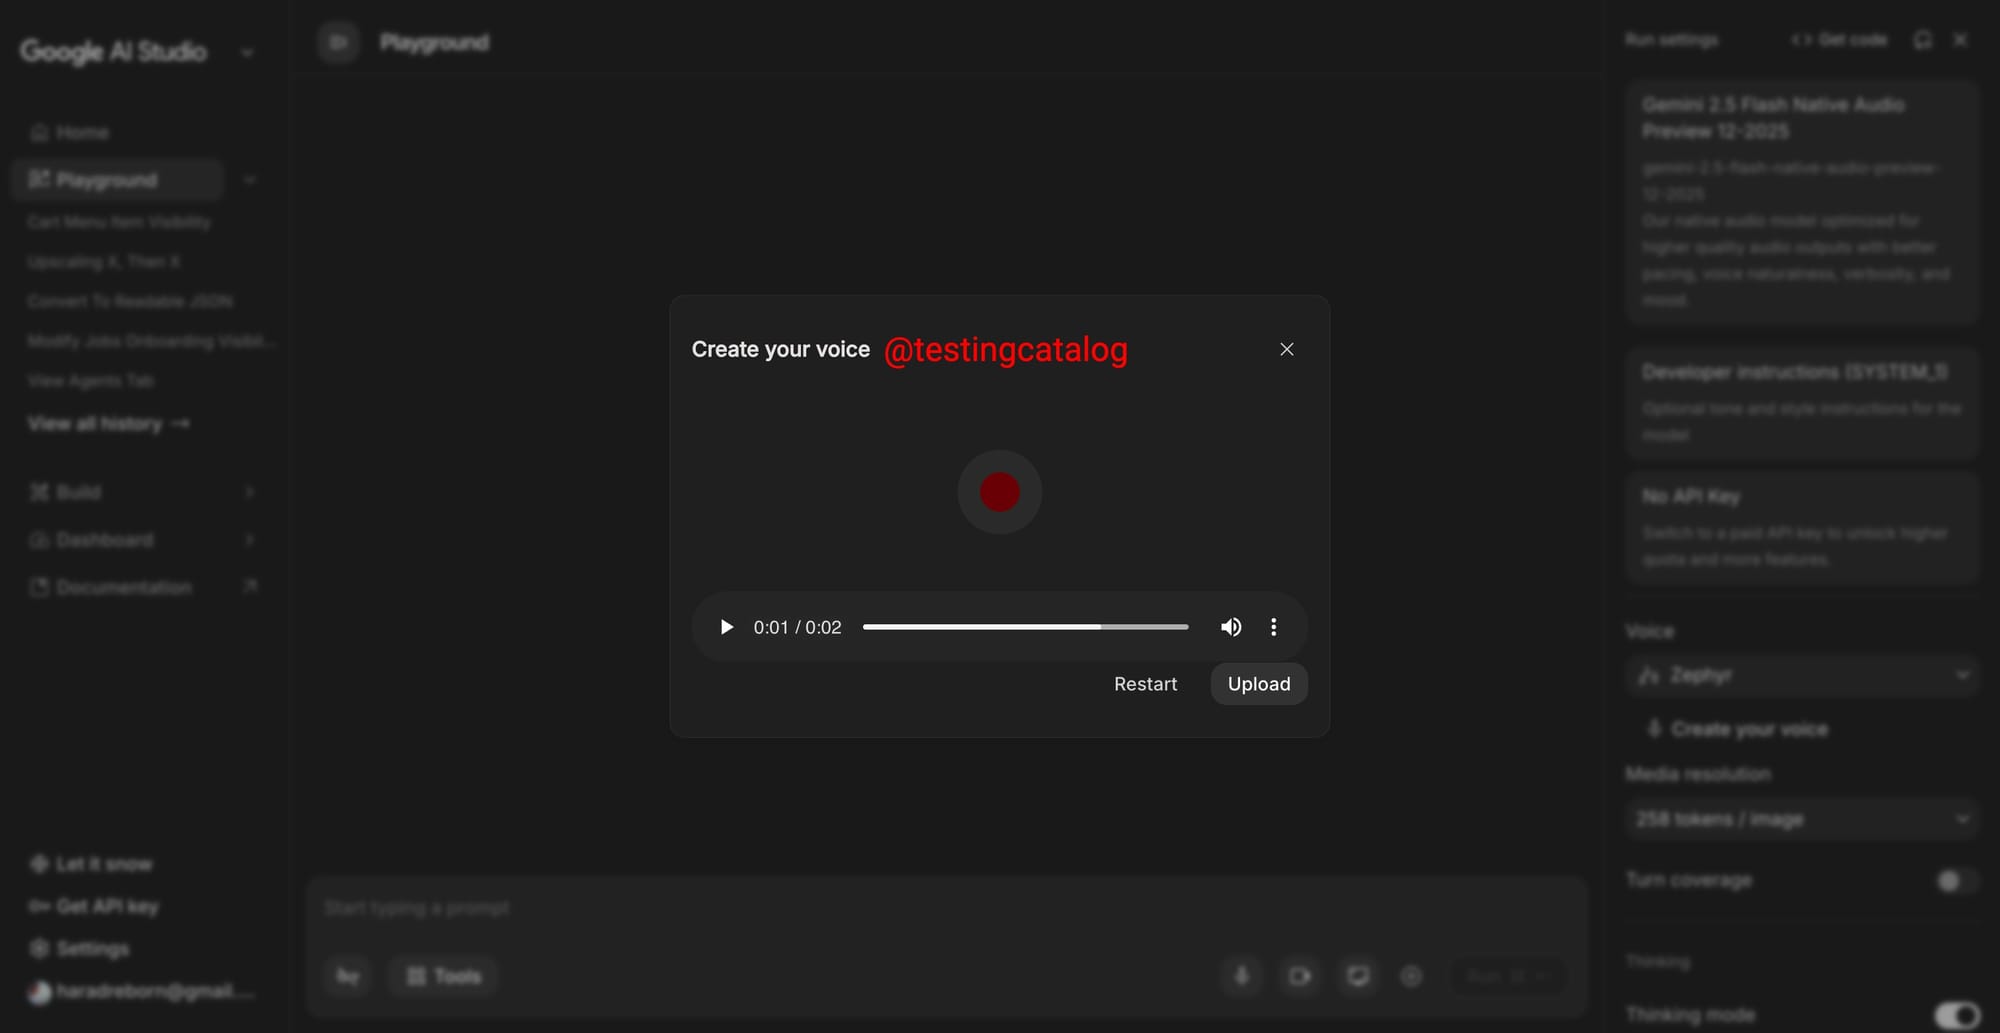
Task: Open the Zephyr voice dropdown
Action: pos(1800,675)
